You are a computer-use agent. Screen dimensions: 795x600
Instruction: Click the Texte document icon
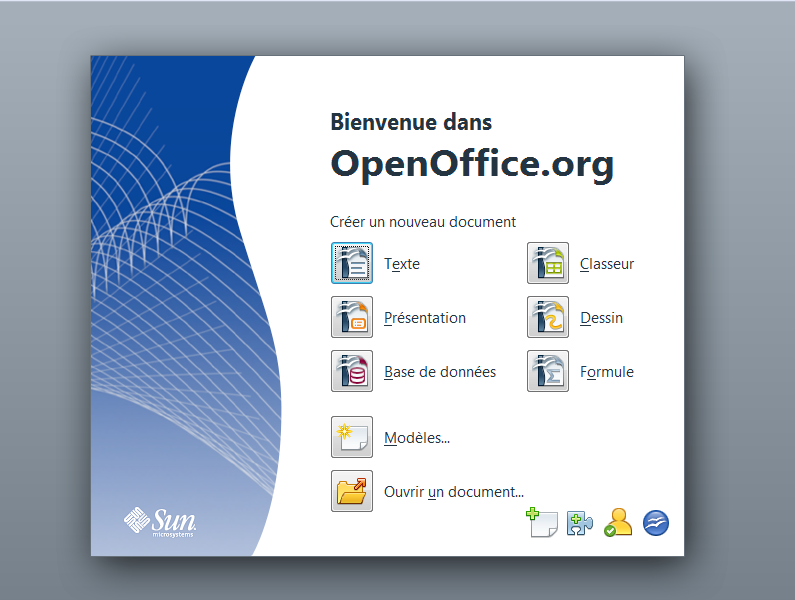pyautogui.click(x=352, y=264)
